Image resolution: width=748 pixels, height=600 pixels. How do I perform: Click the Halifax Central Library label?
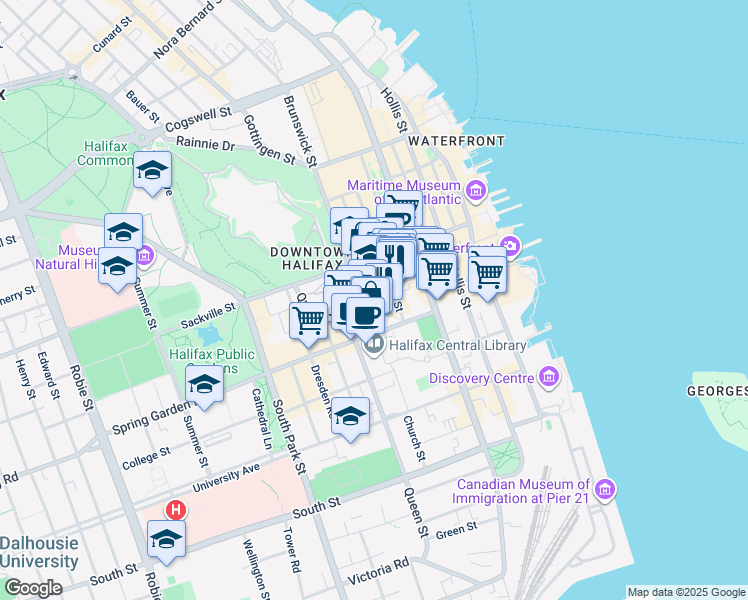pos(457,345)
